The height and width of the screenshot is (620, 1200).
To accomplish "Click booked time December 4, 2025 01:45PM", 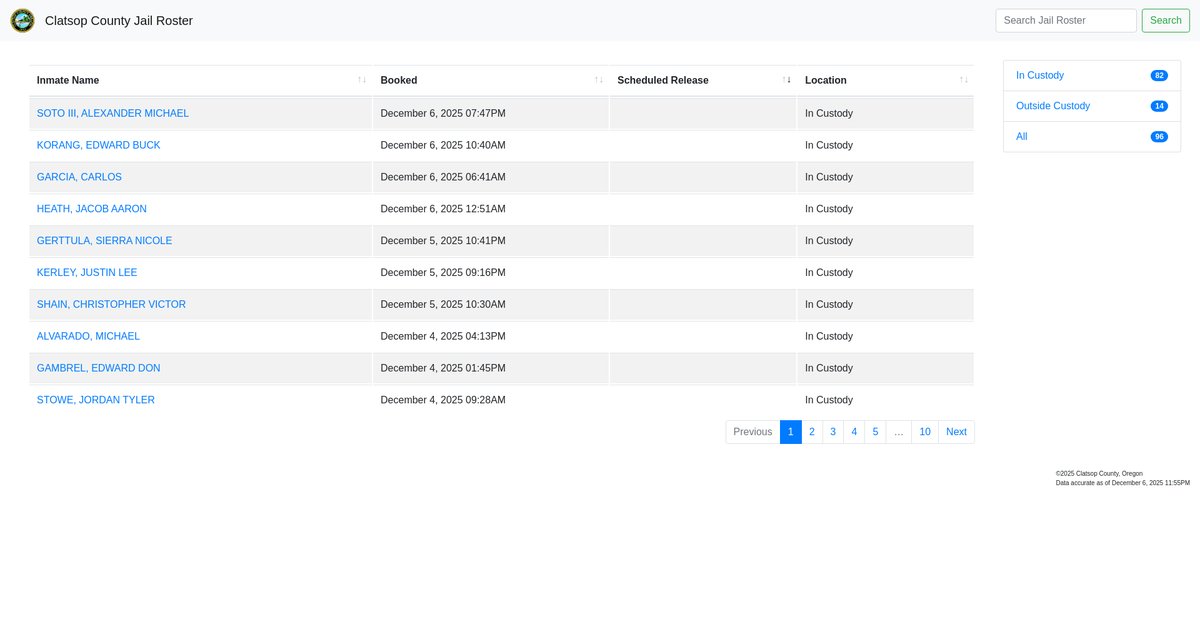I will point(443,368).
